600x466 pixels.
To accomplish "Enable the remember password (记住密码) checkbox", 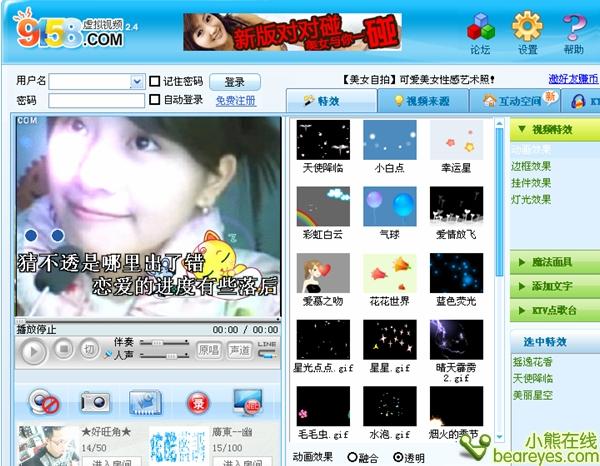I will (x=155, y=81).
